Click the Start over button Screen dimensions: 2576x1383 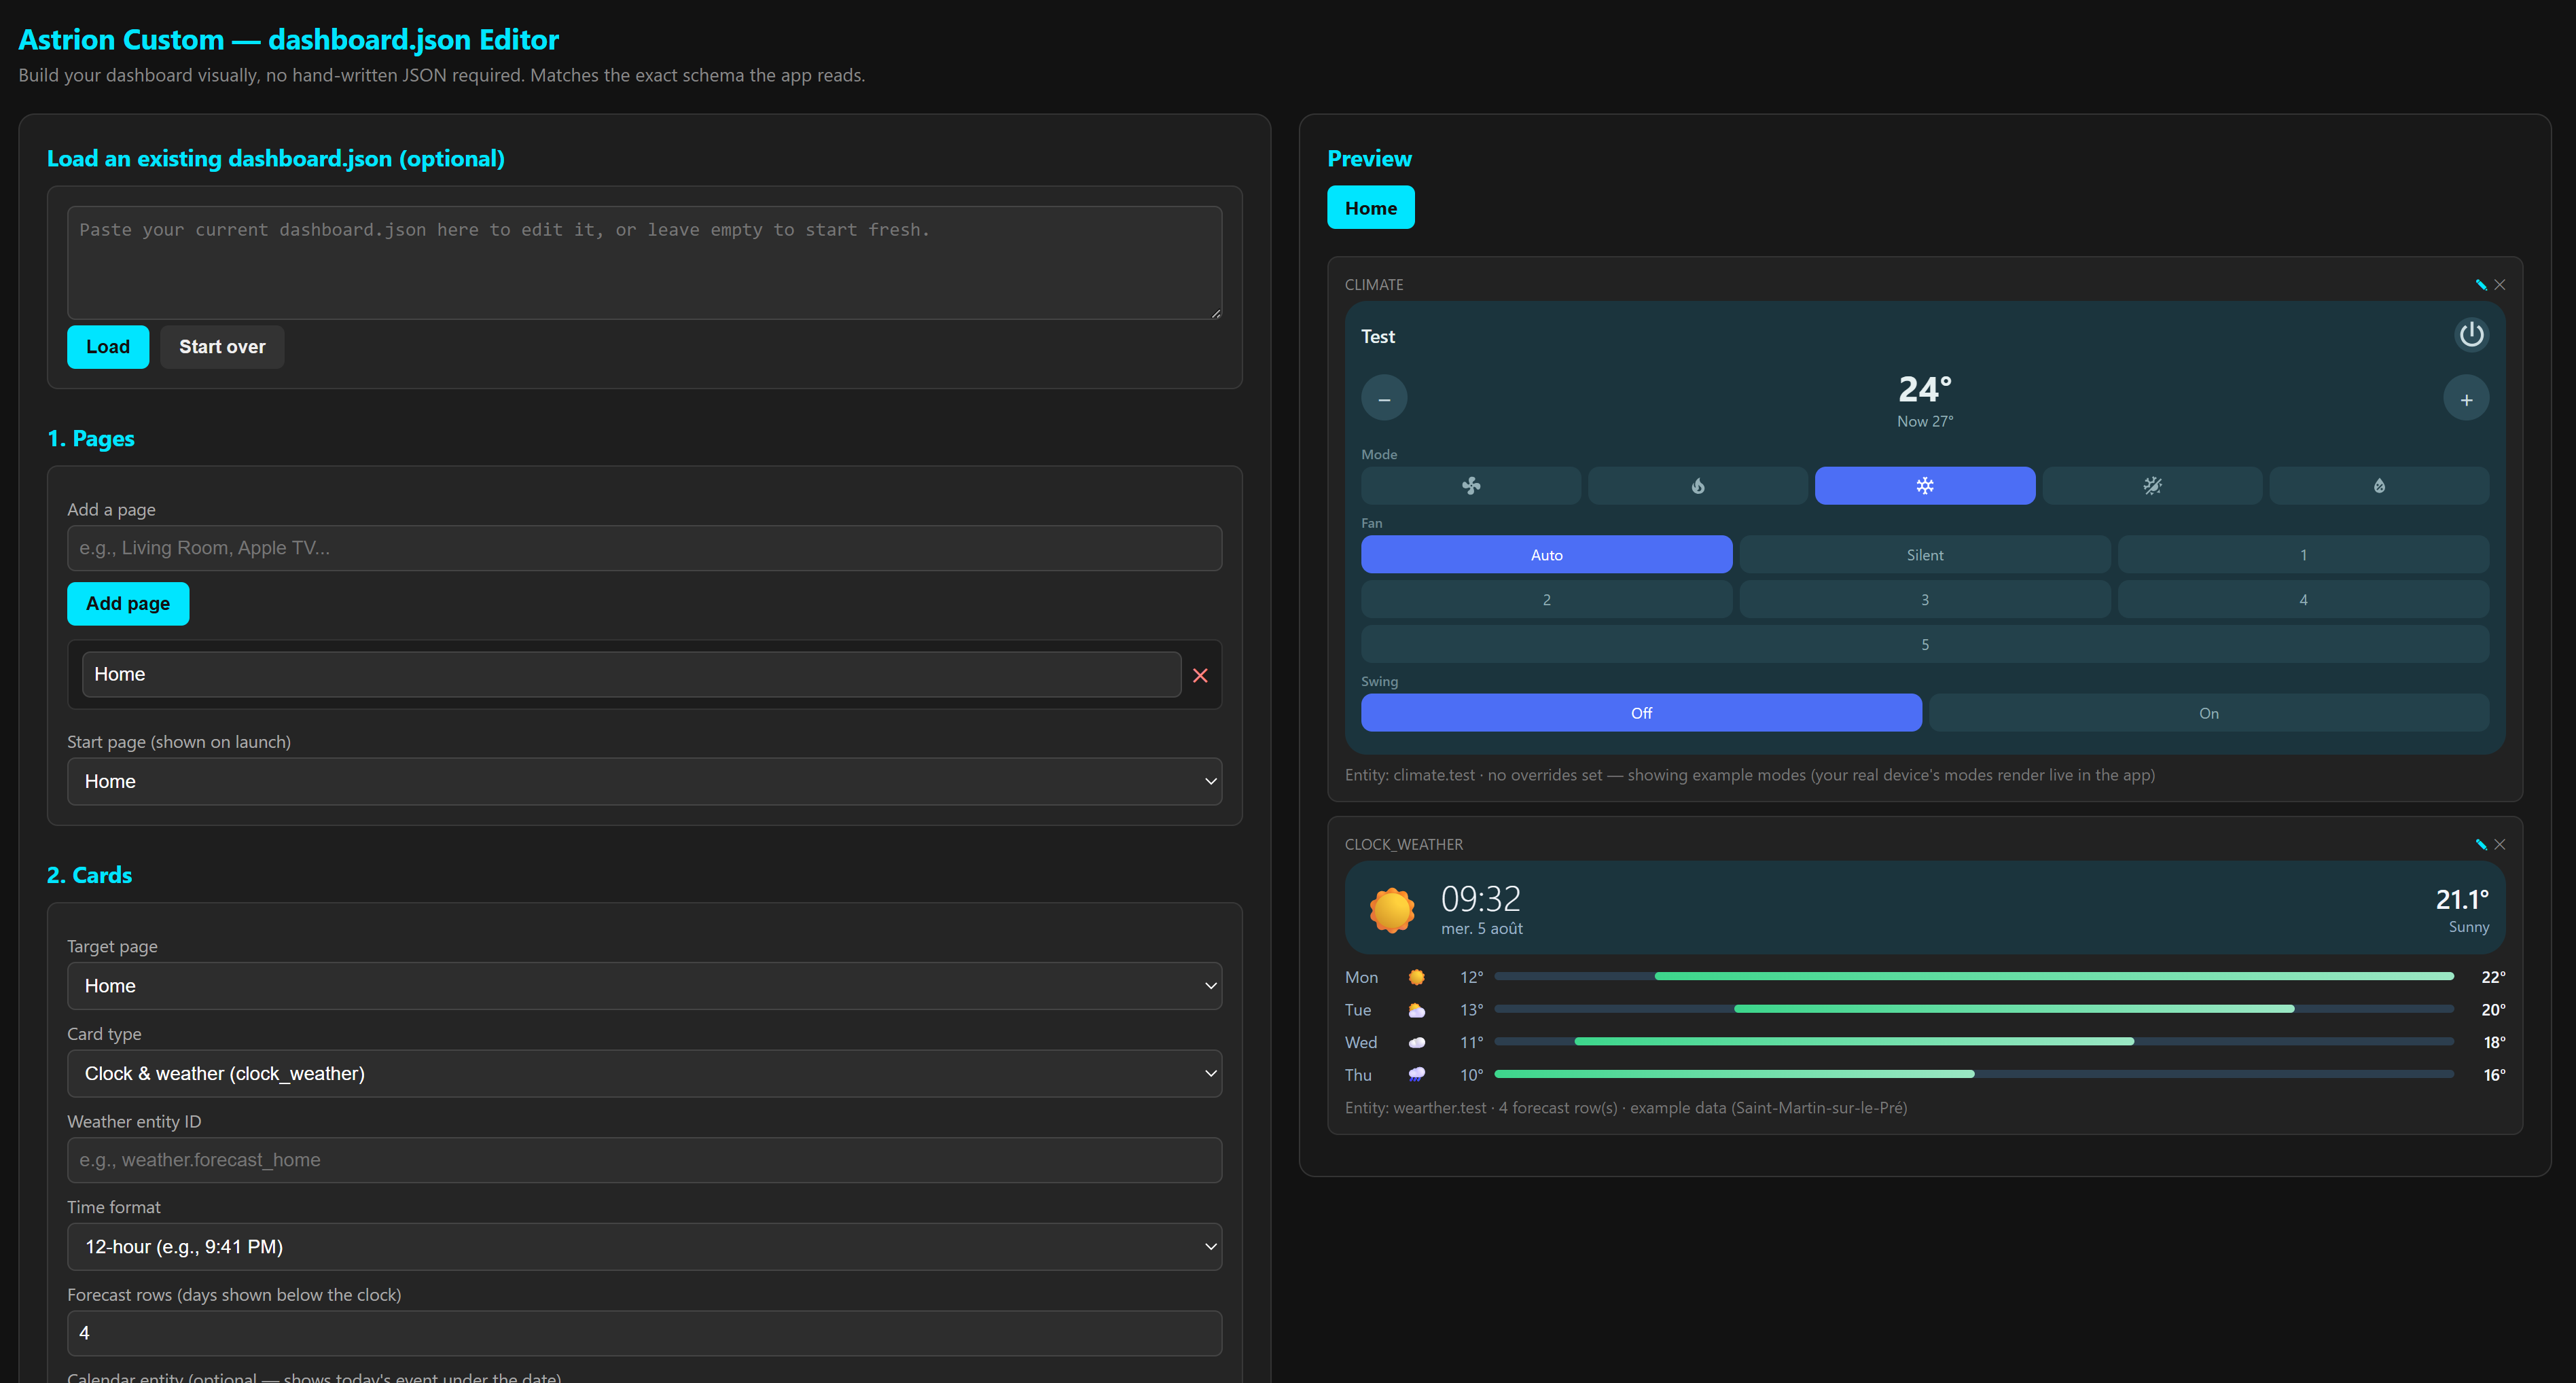(x=222, y=347)
